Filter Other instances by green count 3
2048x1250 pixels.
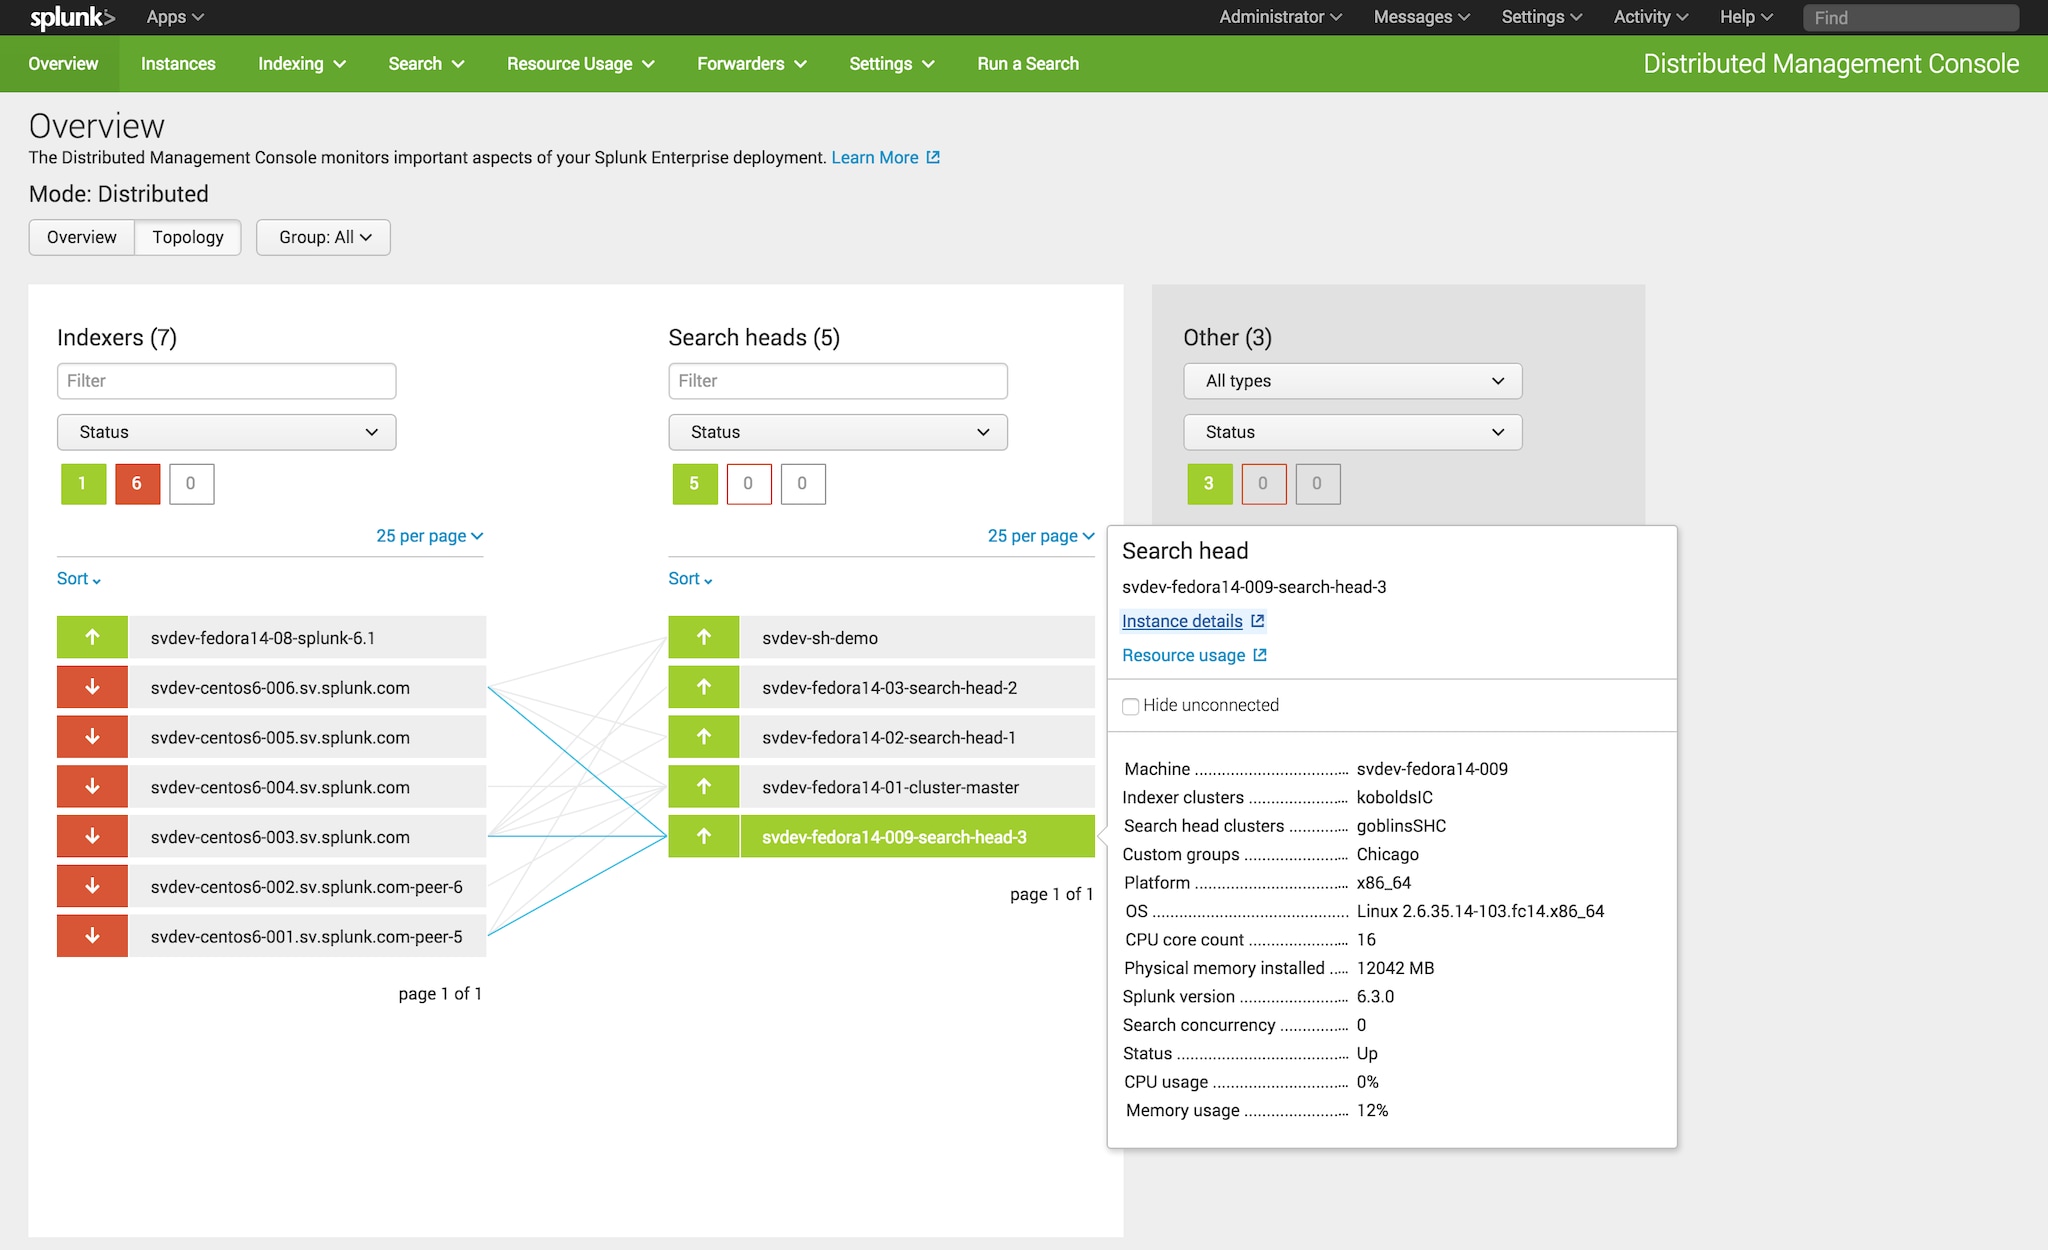click(x=1210, y=484)
